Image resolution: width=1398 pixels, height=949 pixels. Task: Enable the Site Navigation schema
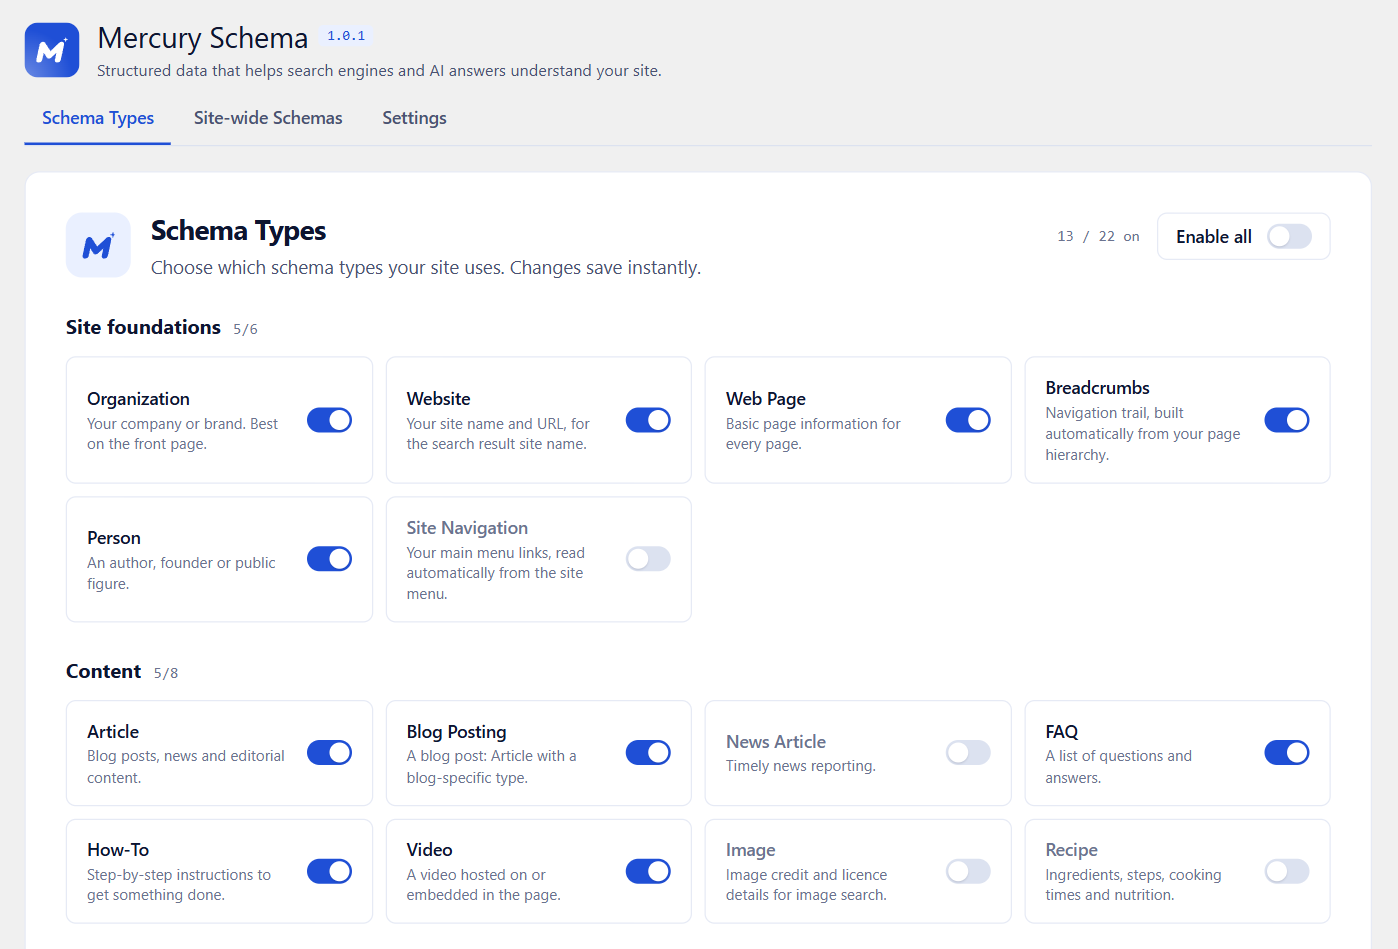pos(648,559)
